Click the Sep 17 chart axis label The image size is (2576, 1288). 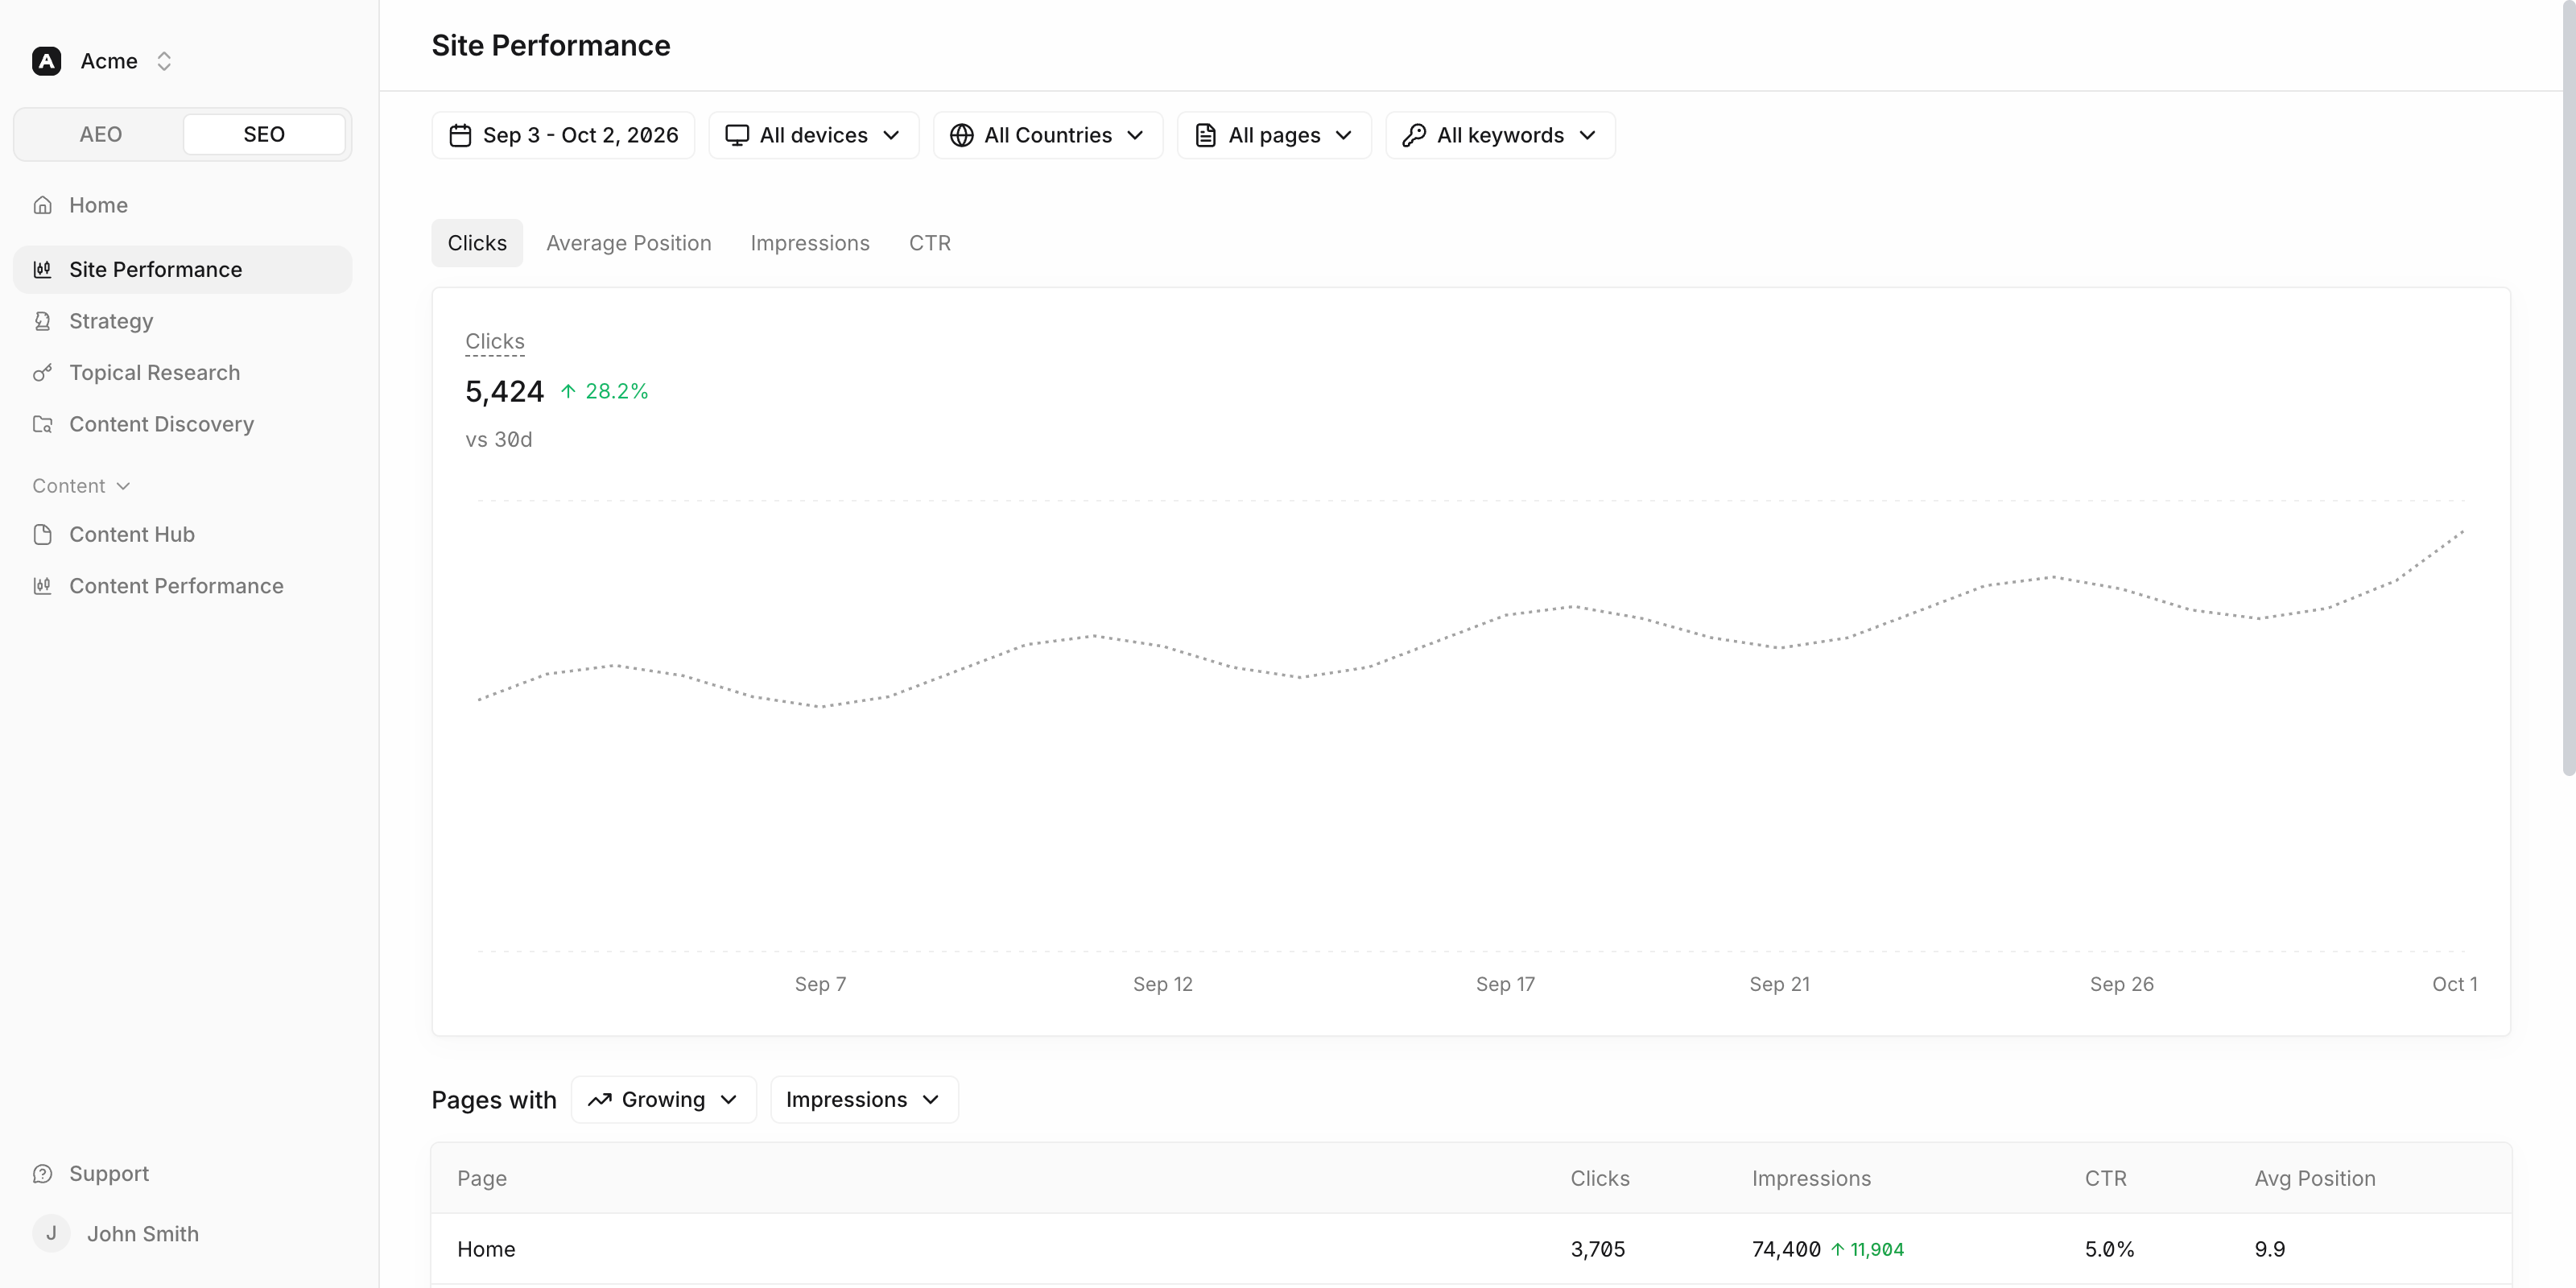coord(1505,984)
